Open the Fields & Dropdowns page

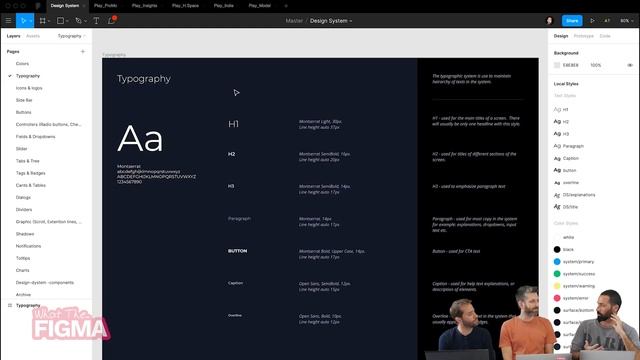[x=36, y=137]
